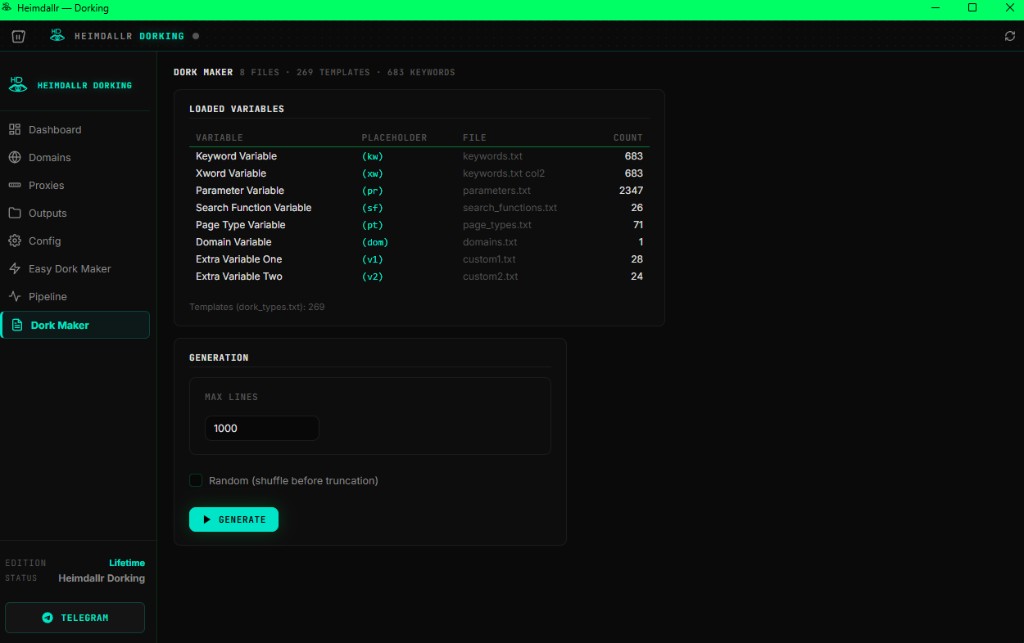Click the Templates (dork_types.txt): 269 note
1024x643 pixels.
pos(257,307)
